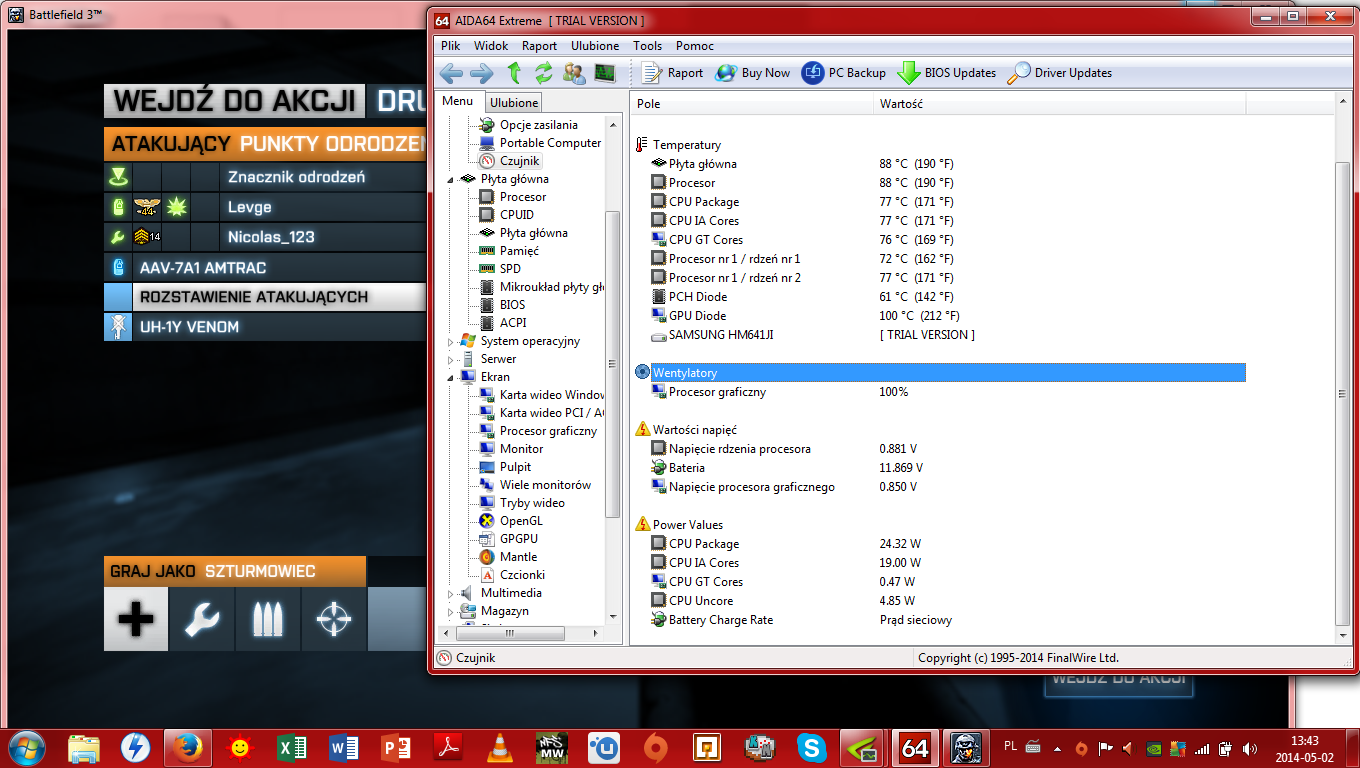The height and width of the screenshot is (768, 1360).
Task: Open the Widok menu
Action: point(491,46)
